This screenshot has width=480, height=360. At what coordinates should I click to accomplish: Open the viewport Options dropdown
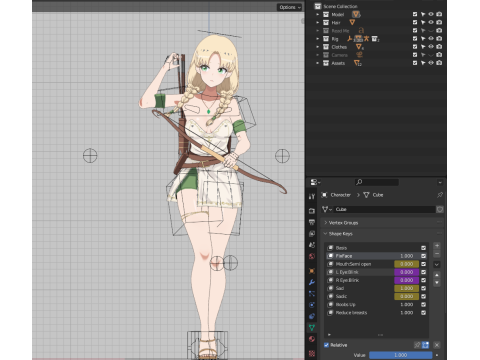[290, 7]
